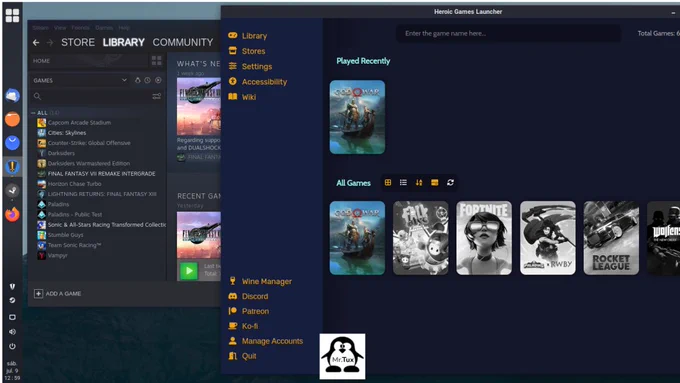Select Horizon Chase Turbo in Steam list
This screenshot has width=680, height=383.
69,184
